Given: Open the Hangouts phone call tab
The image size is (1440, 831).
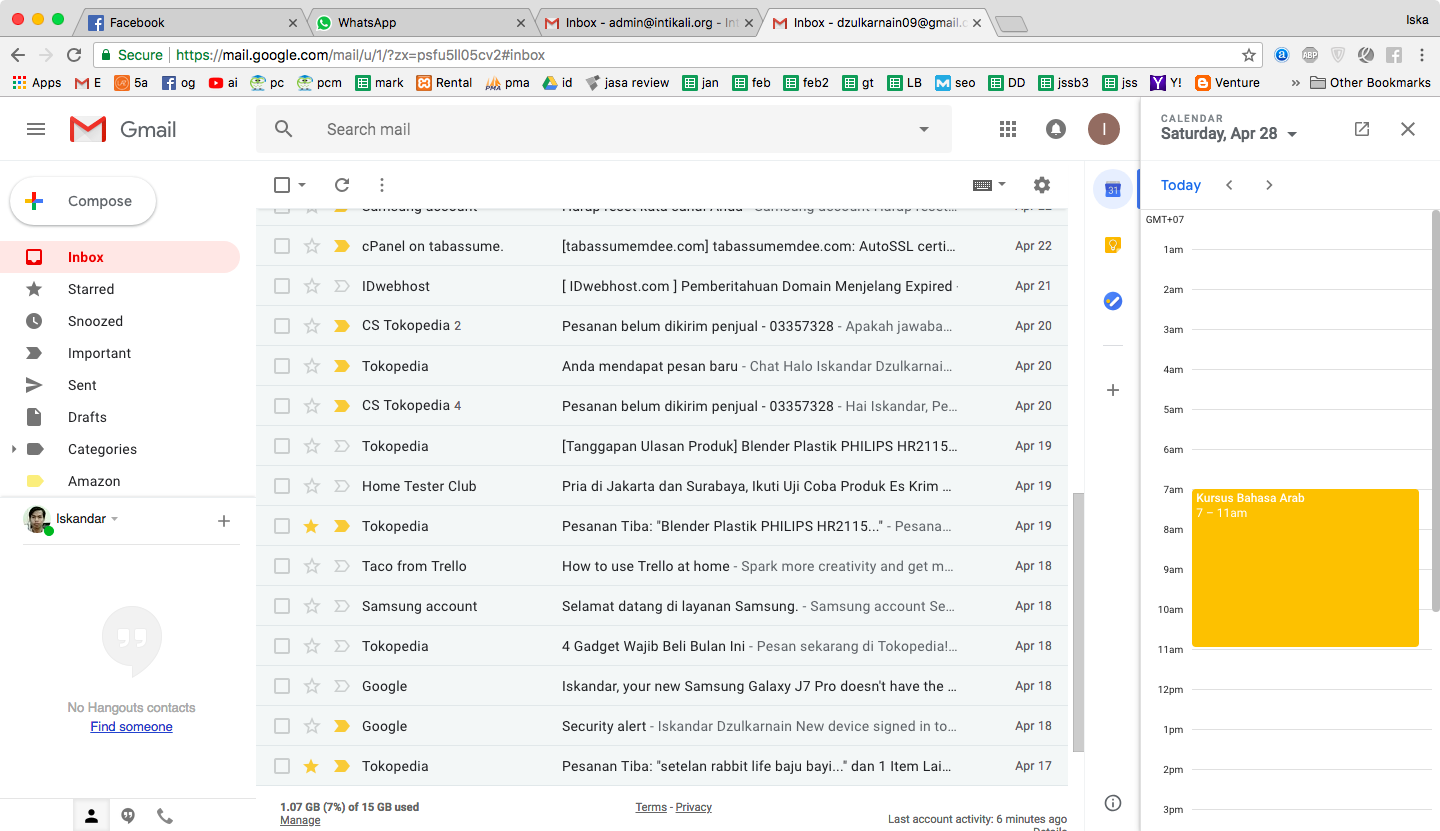Looking at the screenshot, I should click(x=165, y=815).
